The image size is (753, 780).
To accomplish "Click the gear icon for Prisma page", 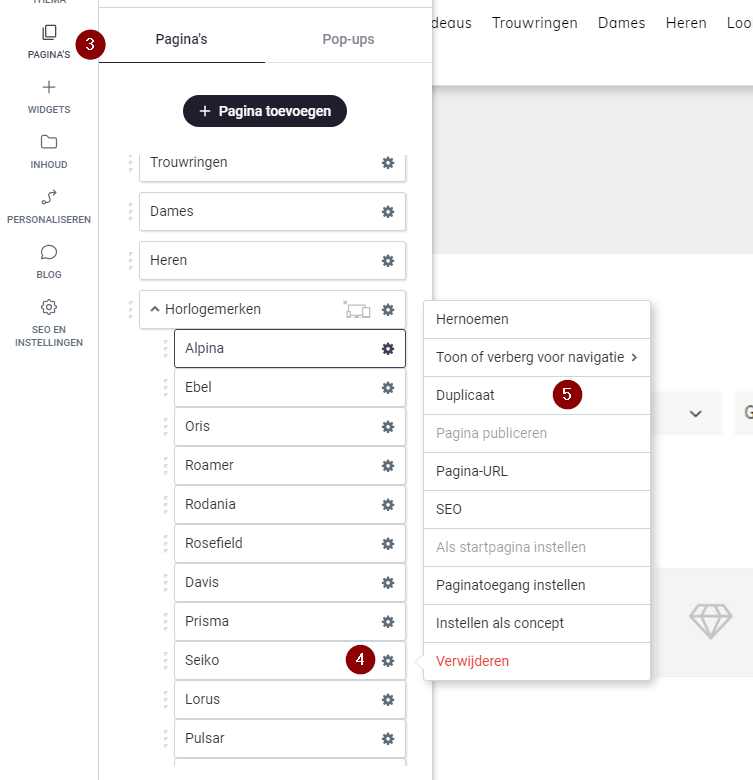I will pyautogui.click(x=388, y=622).
